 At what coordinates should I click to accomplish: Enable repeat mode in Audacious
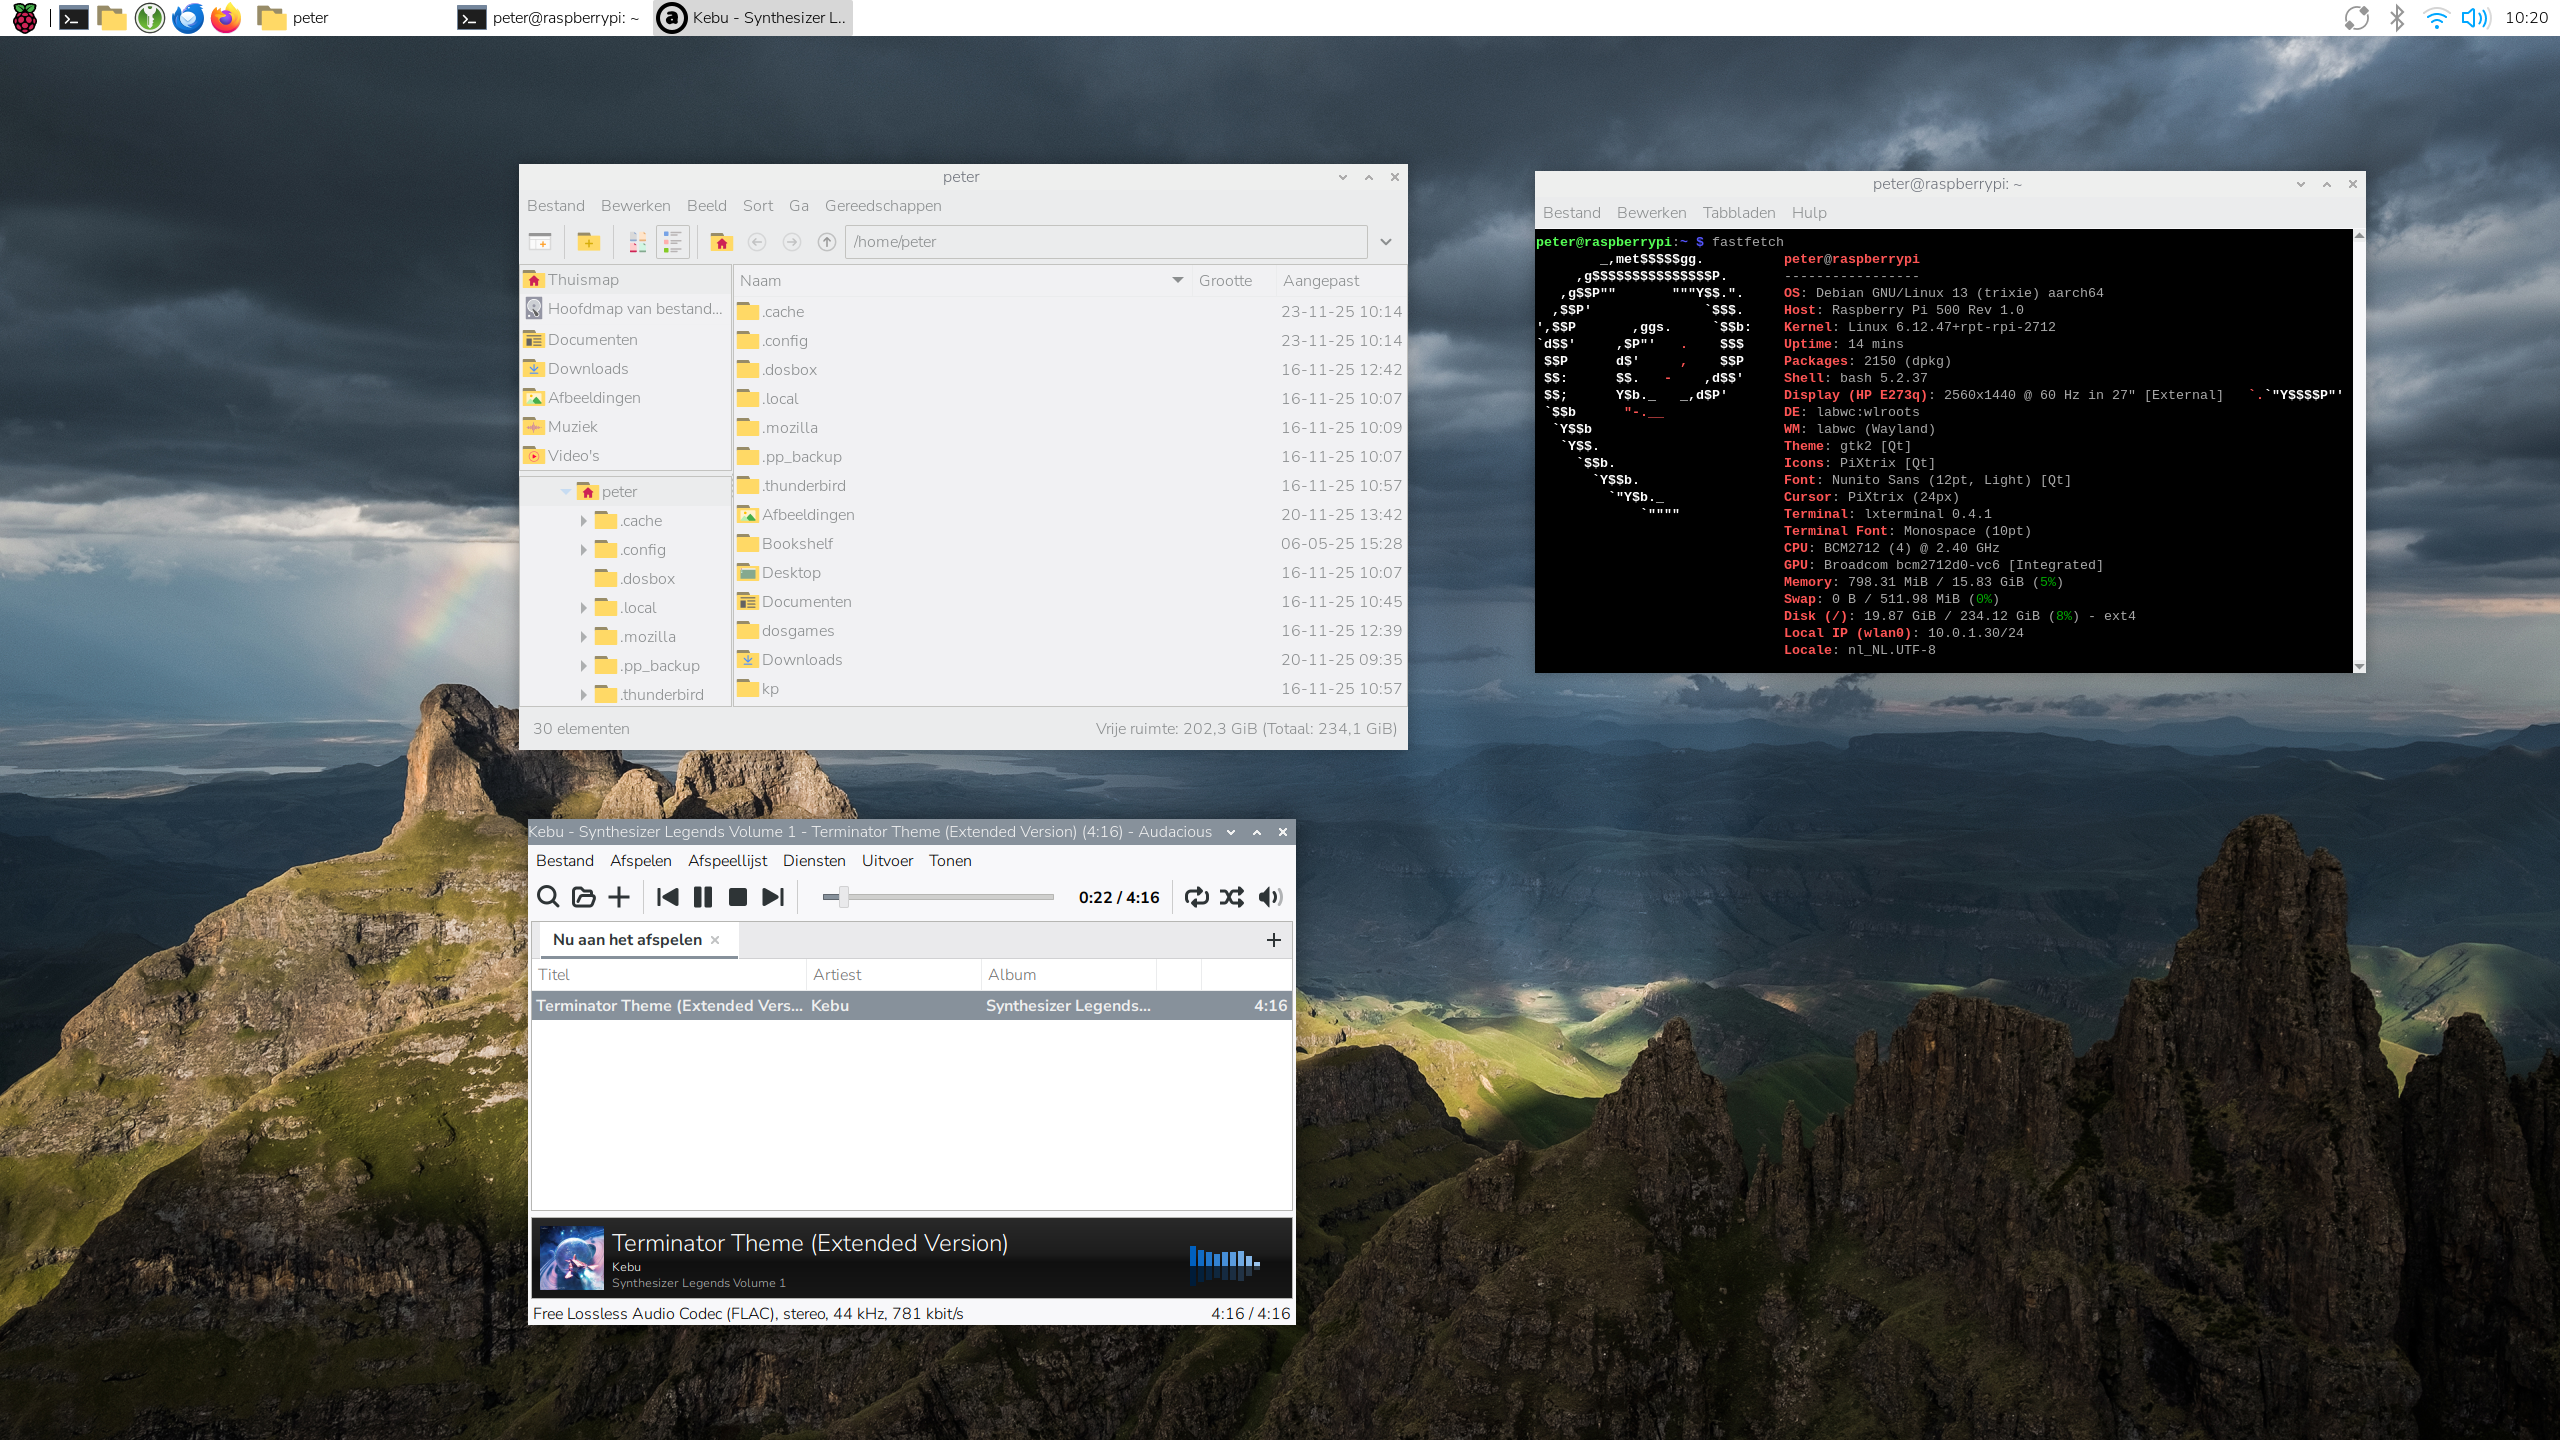click(x=1197, y=897)
